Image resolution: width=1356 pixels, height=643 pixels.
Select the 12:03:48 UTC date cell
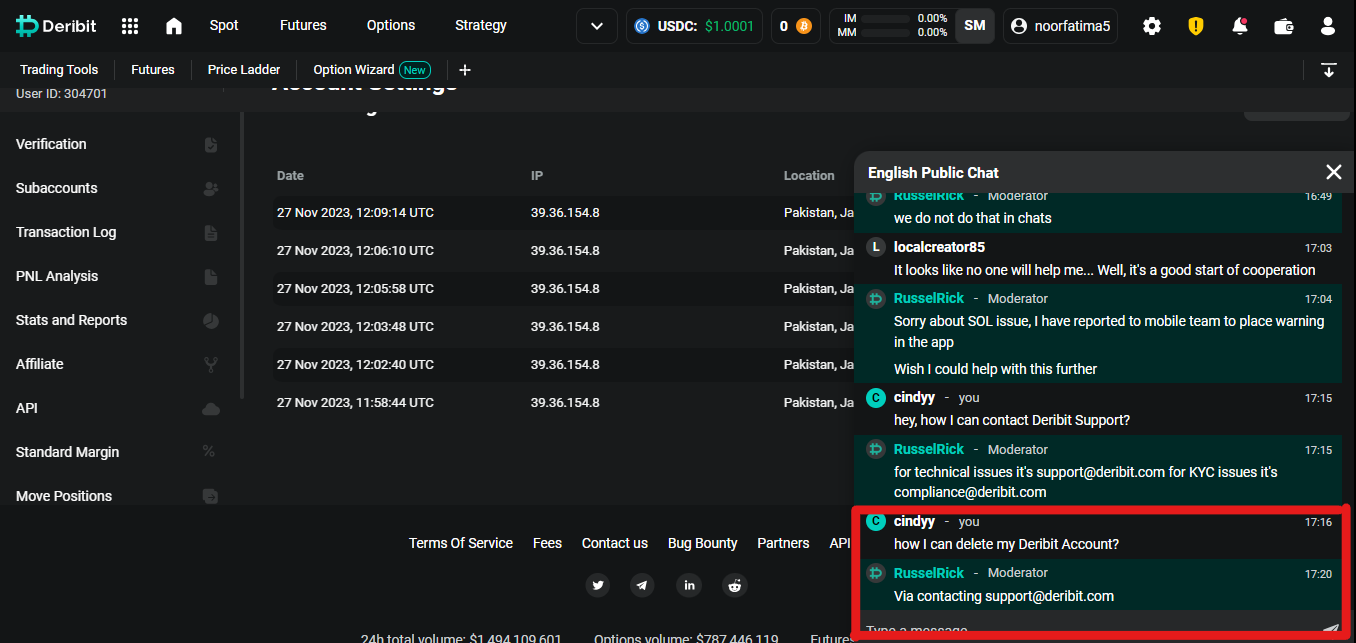click(x=355, y=327)
